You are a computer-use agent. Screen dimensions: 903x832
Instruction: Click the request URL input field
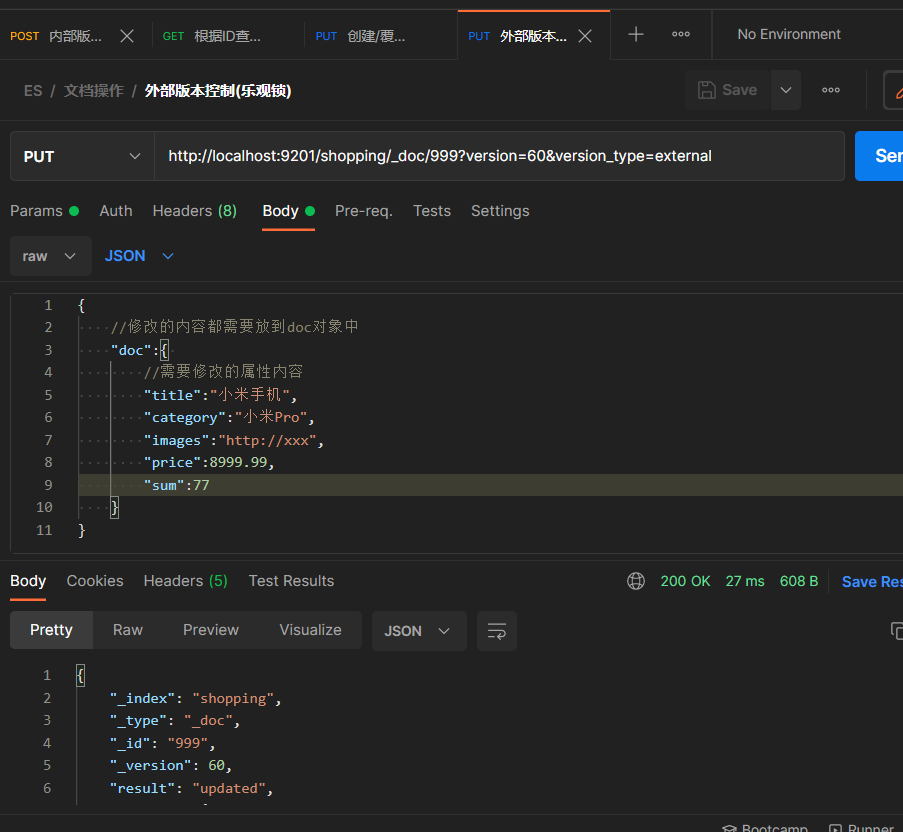pos(499,156)
